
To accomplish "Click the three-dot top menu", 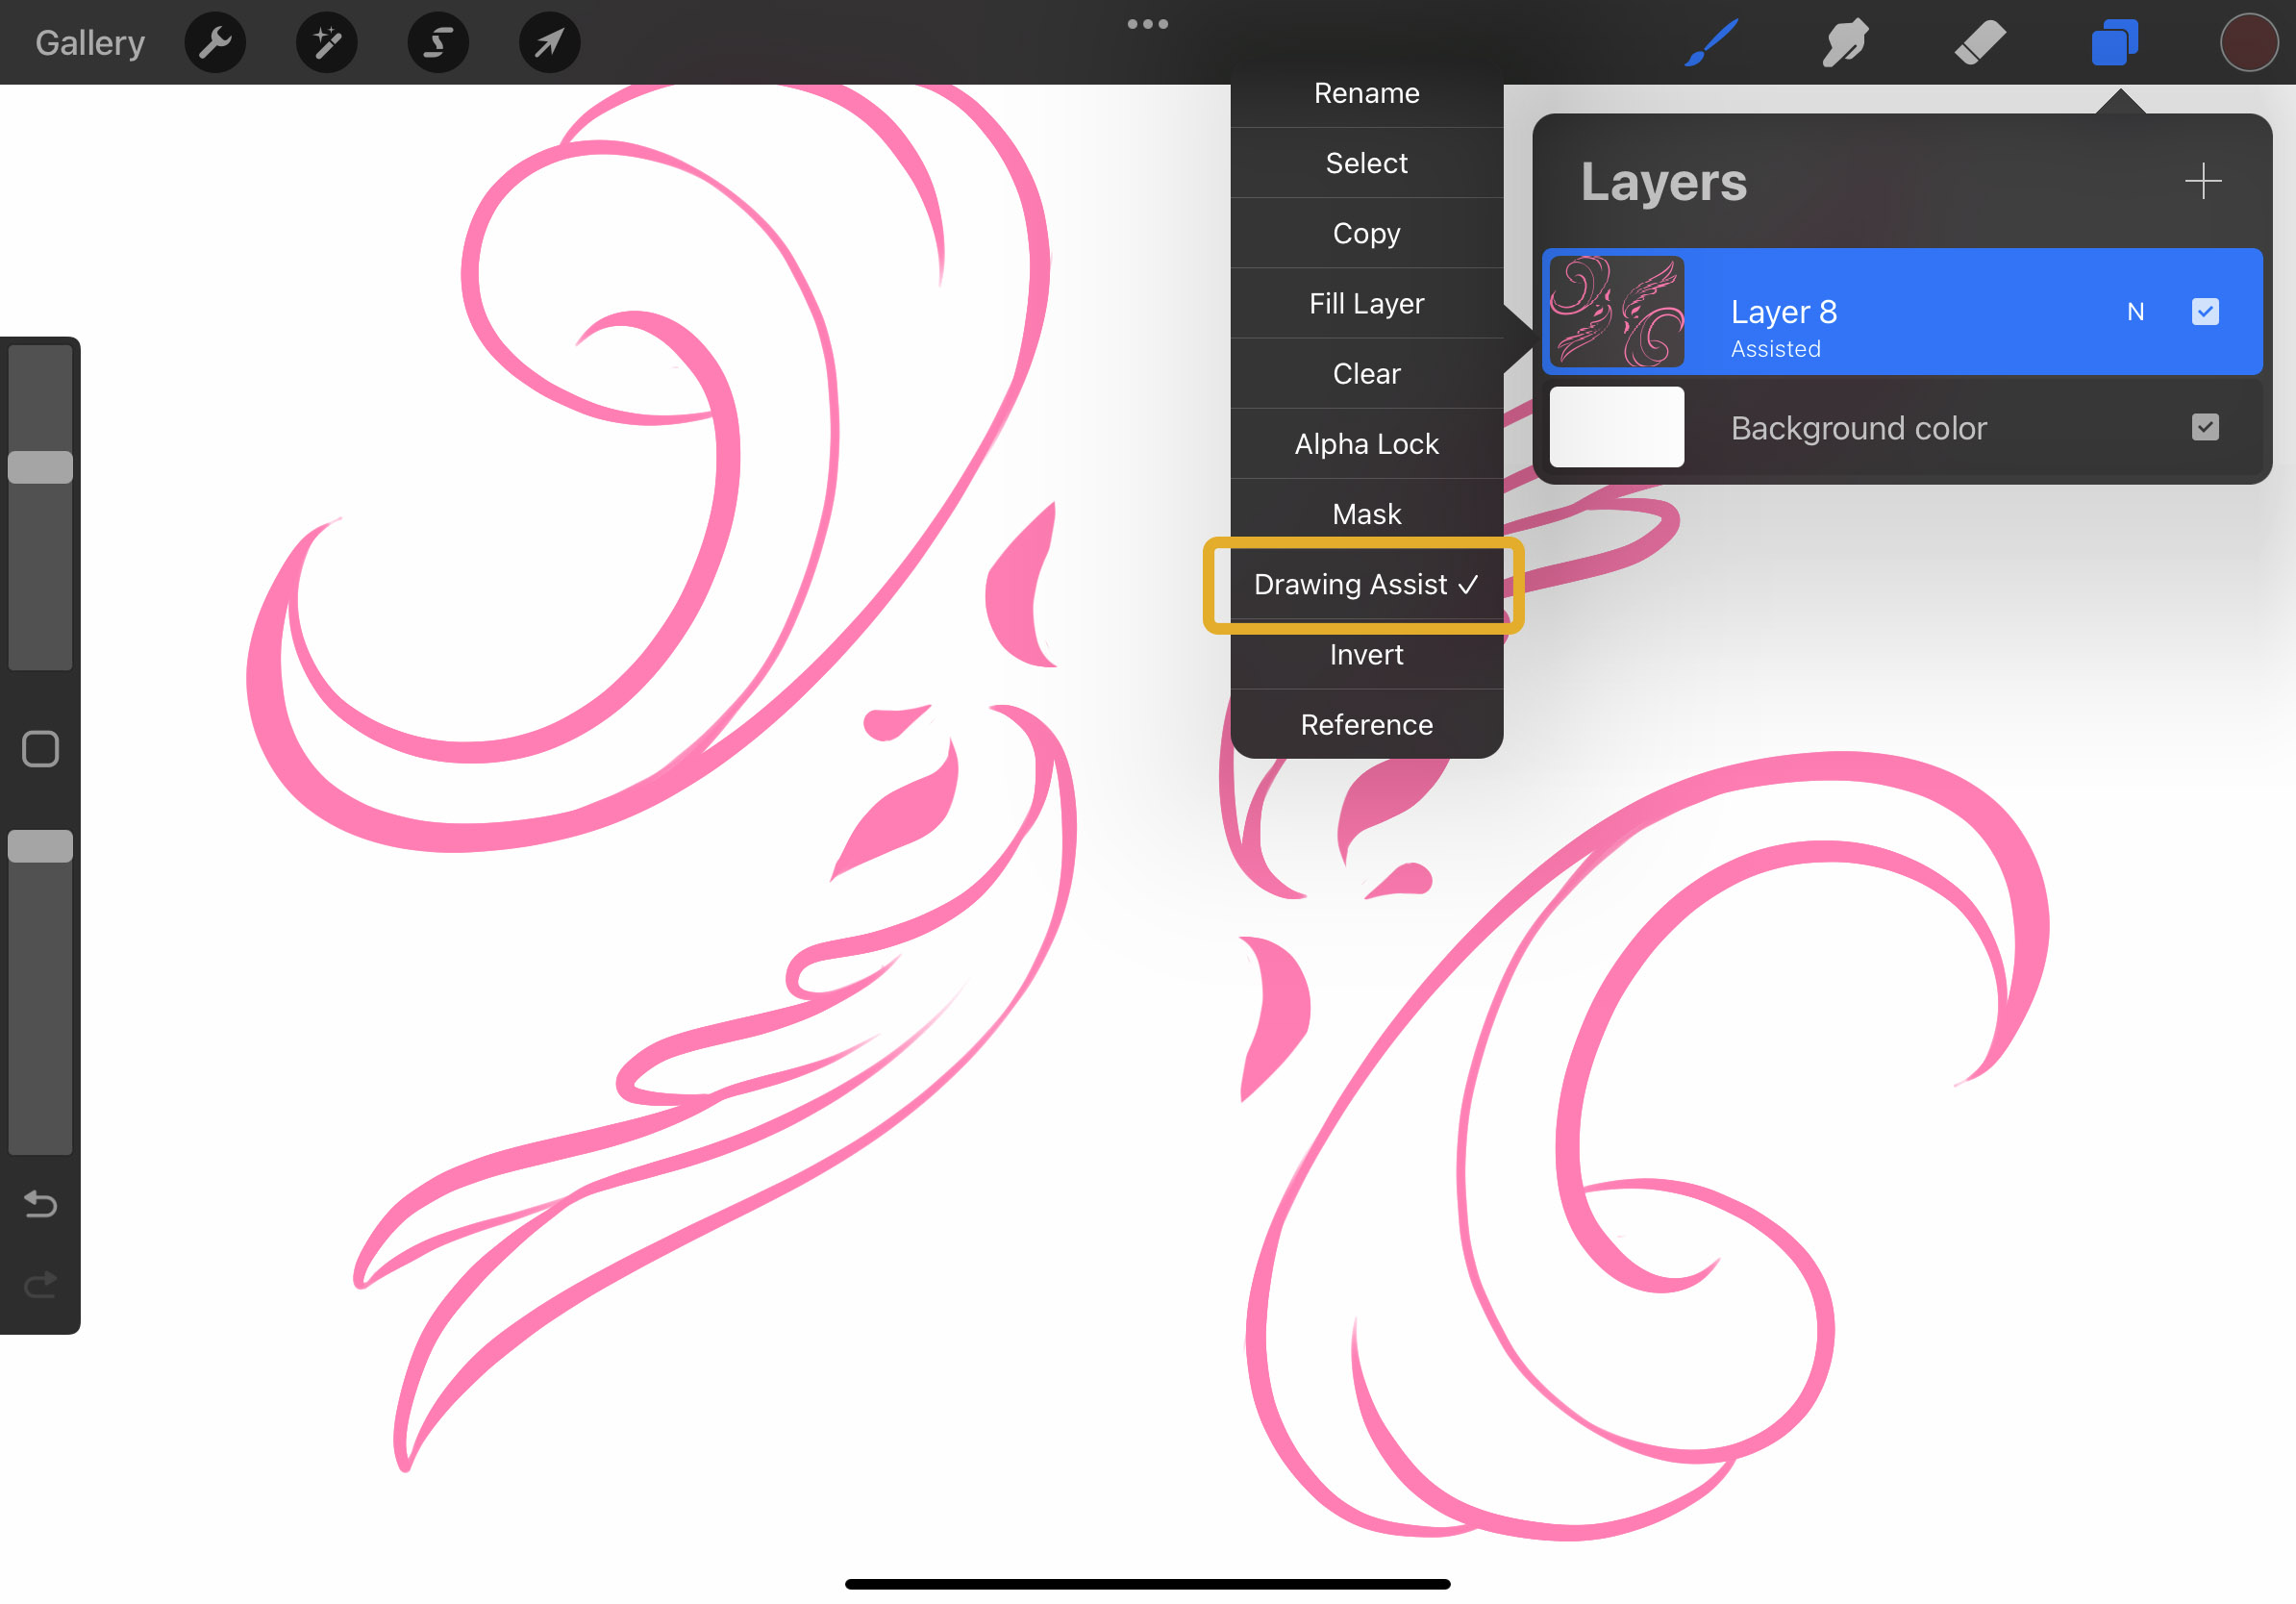I will point(1147,24).
